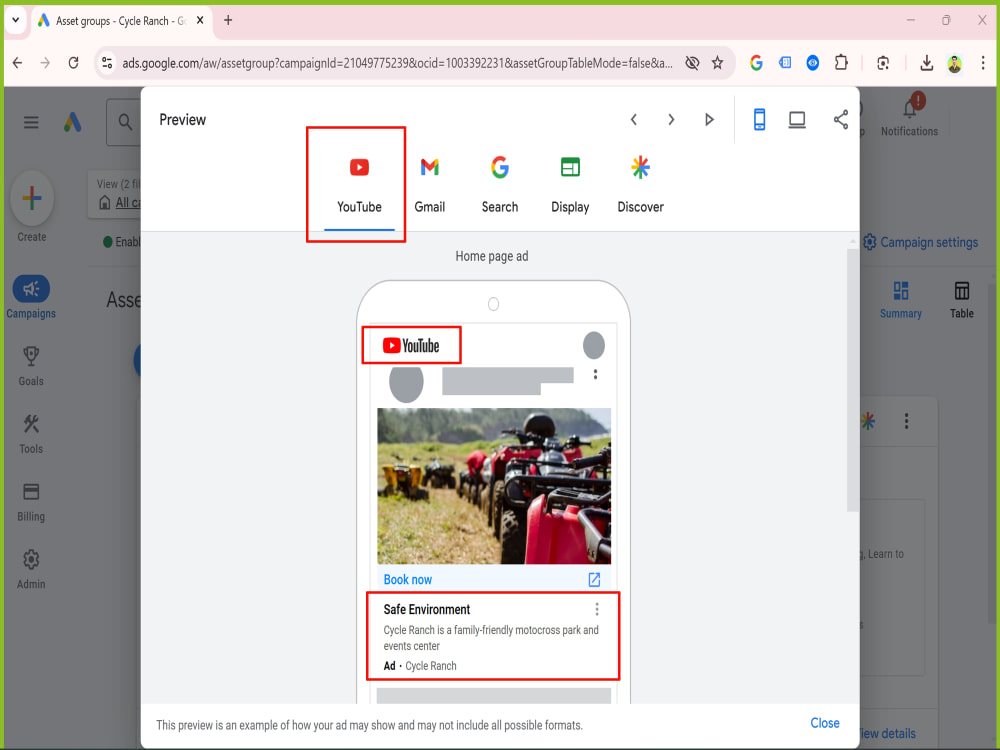Open the browser Downloads icon

click(926, 62)
